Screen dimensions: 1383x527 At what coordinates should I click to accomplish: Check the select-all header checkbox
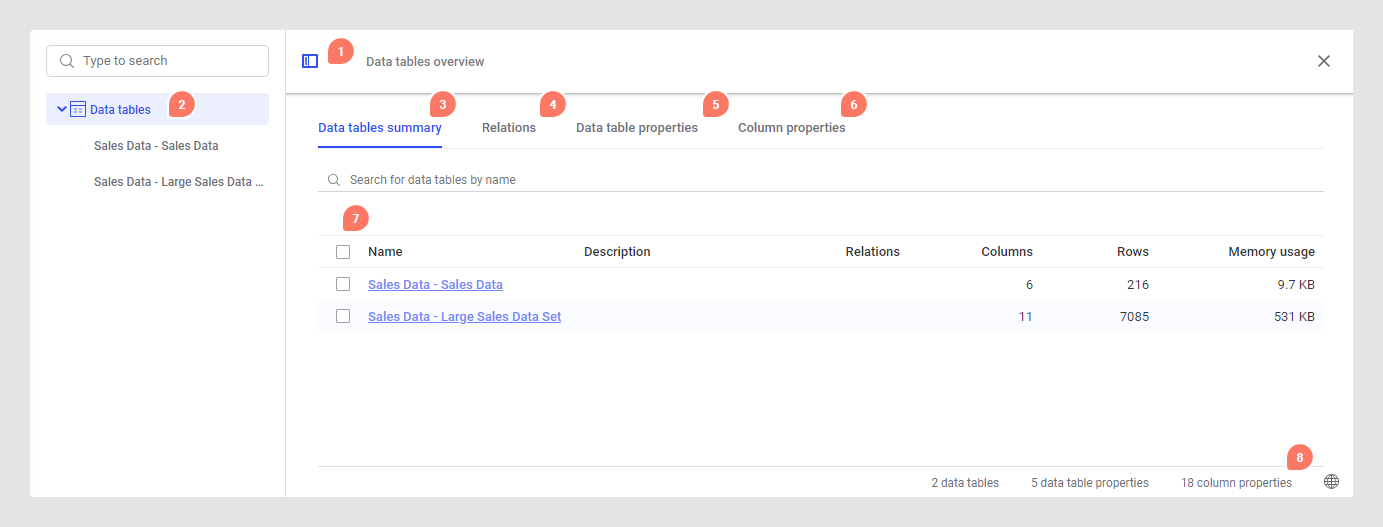343,252
